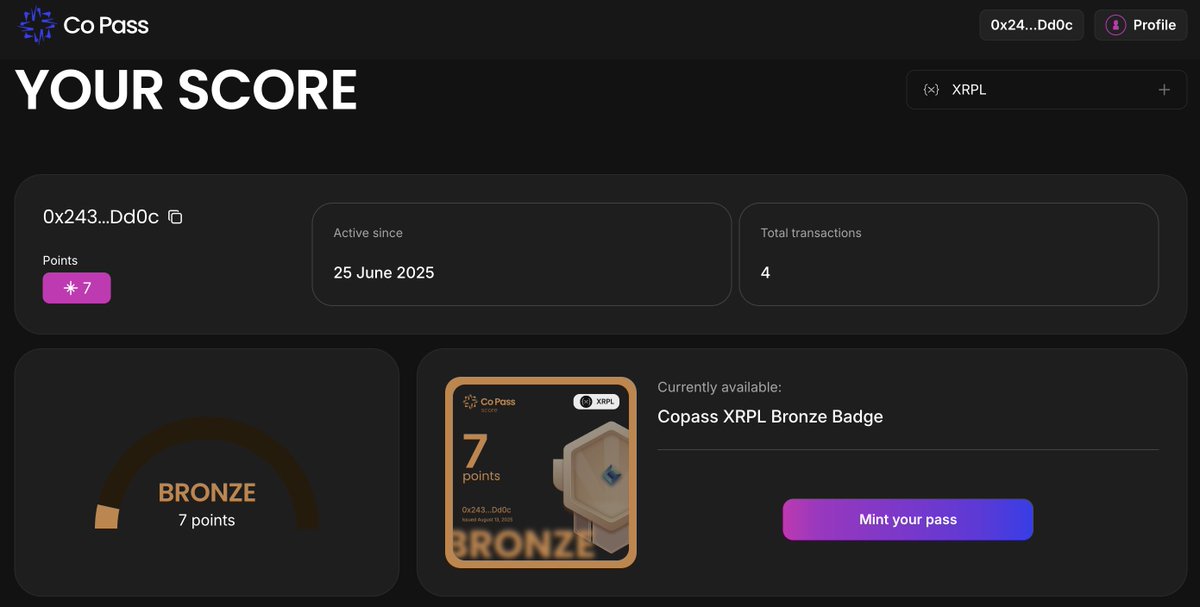1200x607 pixels.
Task: Click the Profile avatar icon
Action: [x=1115, y=25]
